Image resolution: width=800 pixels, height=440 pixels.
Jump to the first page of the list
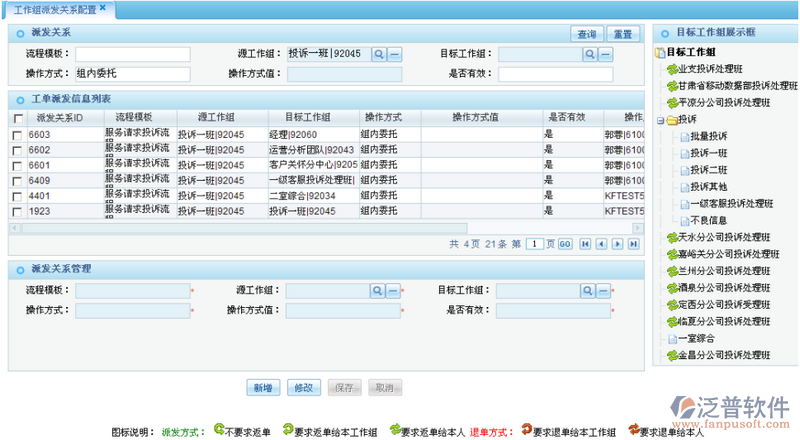586,244
